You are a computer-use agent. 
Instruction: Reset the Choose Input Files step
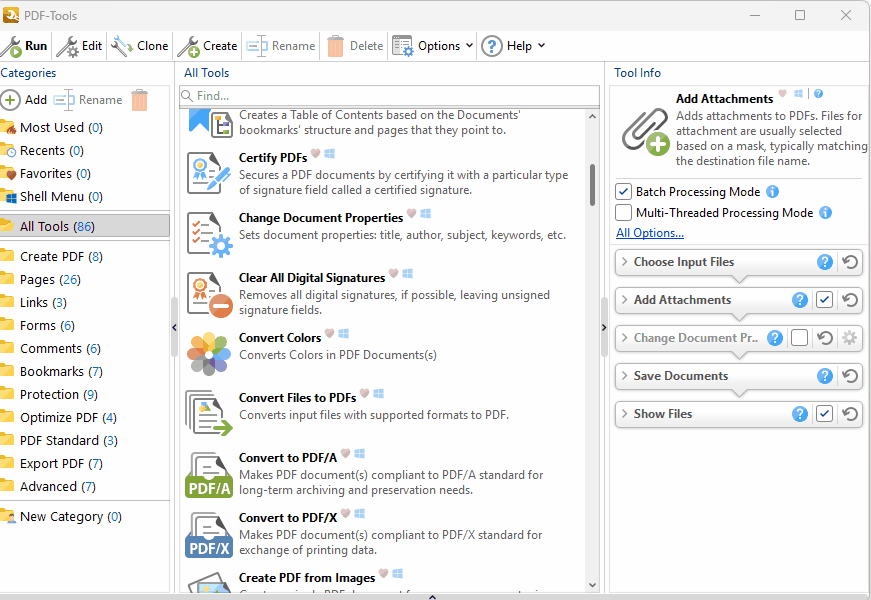click(x=849, y=262)
